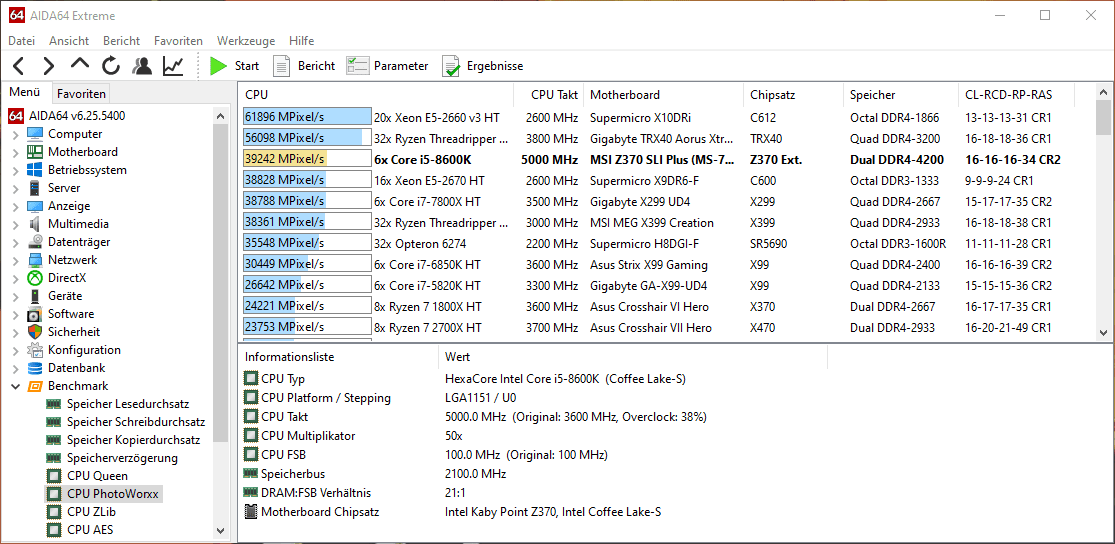This screenshot has height=544, width=1115.
Task: Click the Back navigation arrow
Action: click(x=18, y=66)
